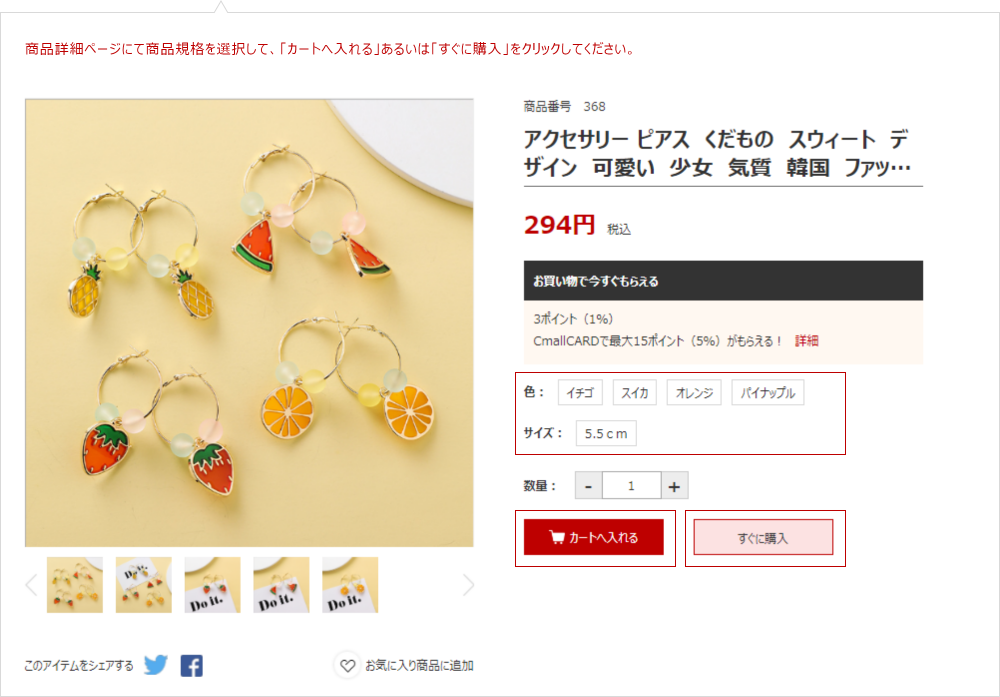Click previous thumbnail arrow
Viewport: 1000px width, 697px height.
[x=31, y=585]
